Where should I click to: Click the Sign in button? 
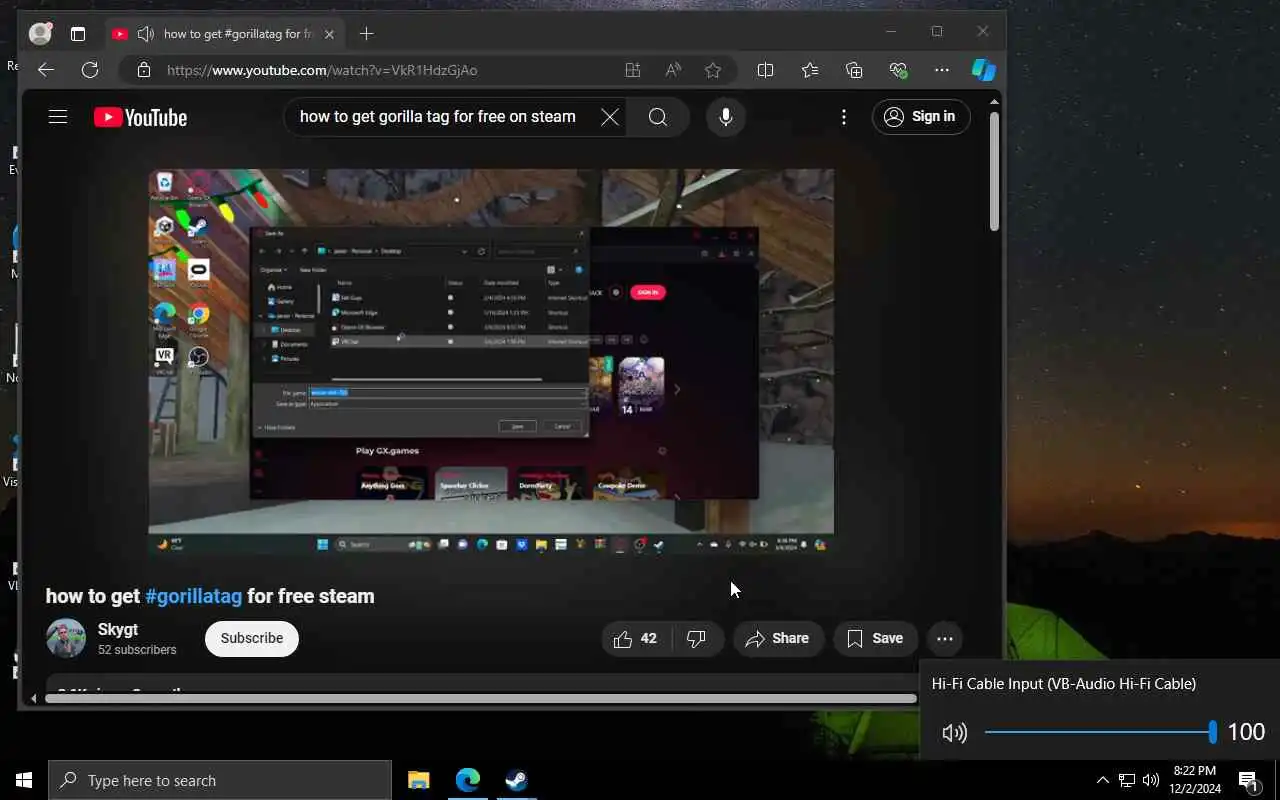point(921,117)
